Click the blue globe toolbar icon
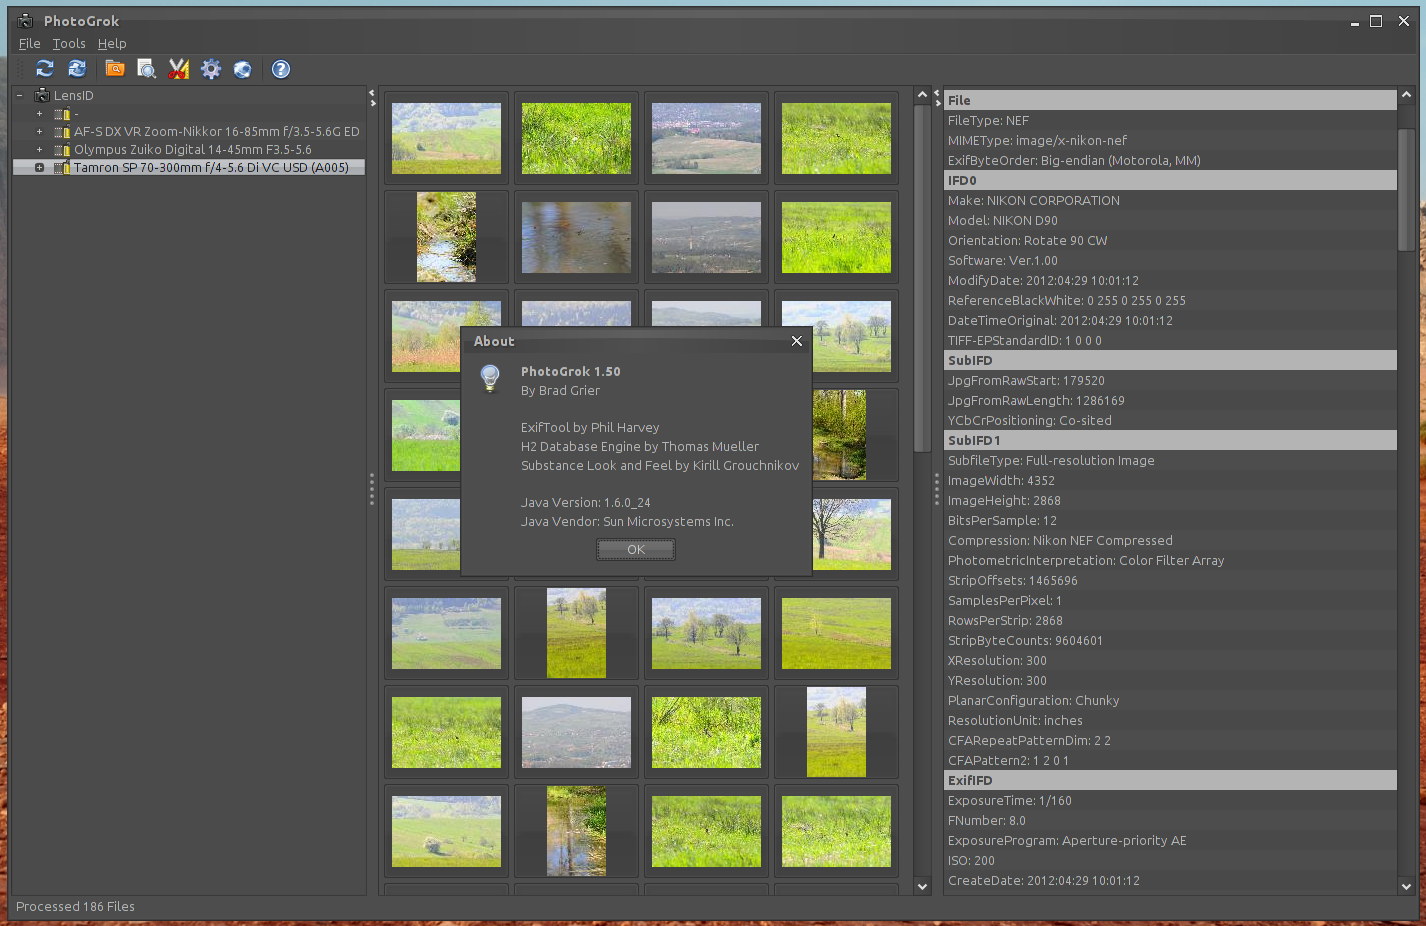This screenshot has height=926, width=1426. (242, 69)
